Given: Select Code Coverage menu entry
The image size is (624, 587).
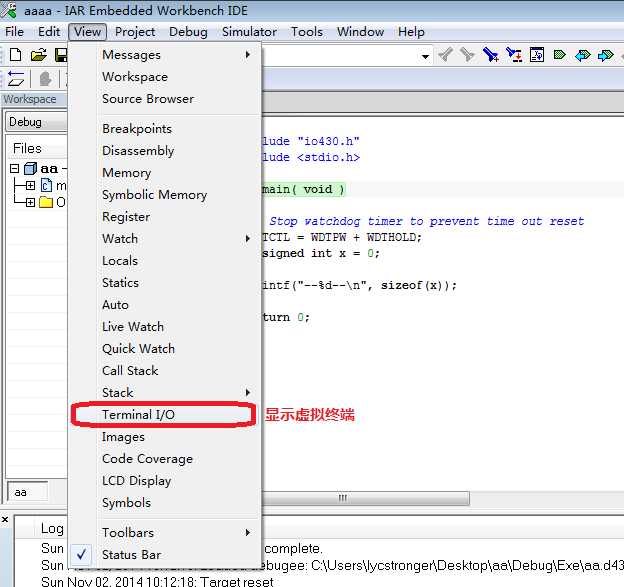Looking at the screenshot, I should tap(165, 458).
